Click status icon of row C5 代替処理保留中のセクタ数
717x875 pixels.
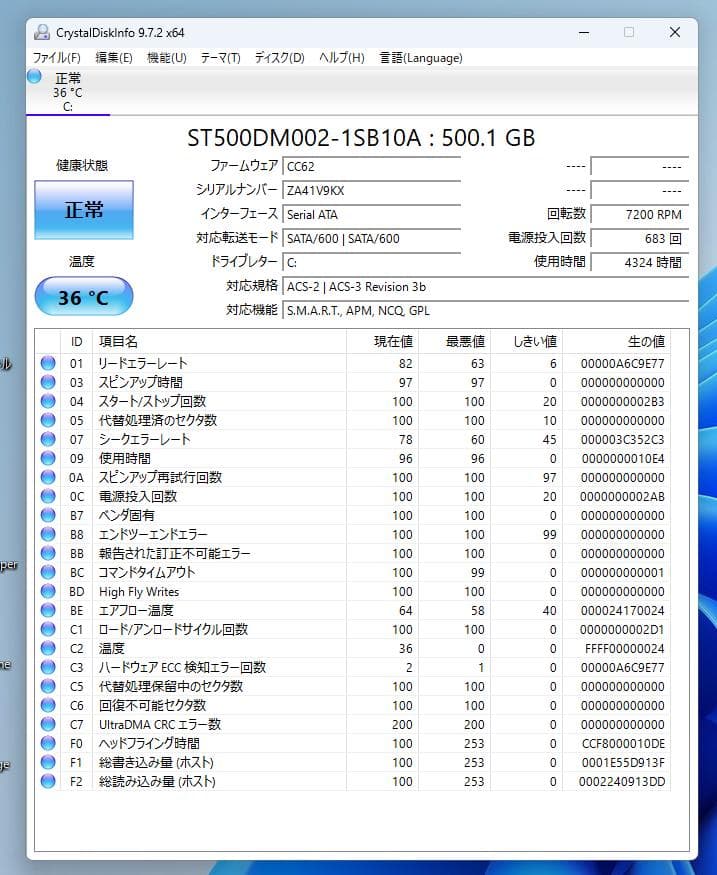pyautogui.click(x=48, y=686)
